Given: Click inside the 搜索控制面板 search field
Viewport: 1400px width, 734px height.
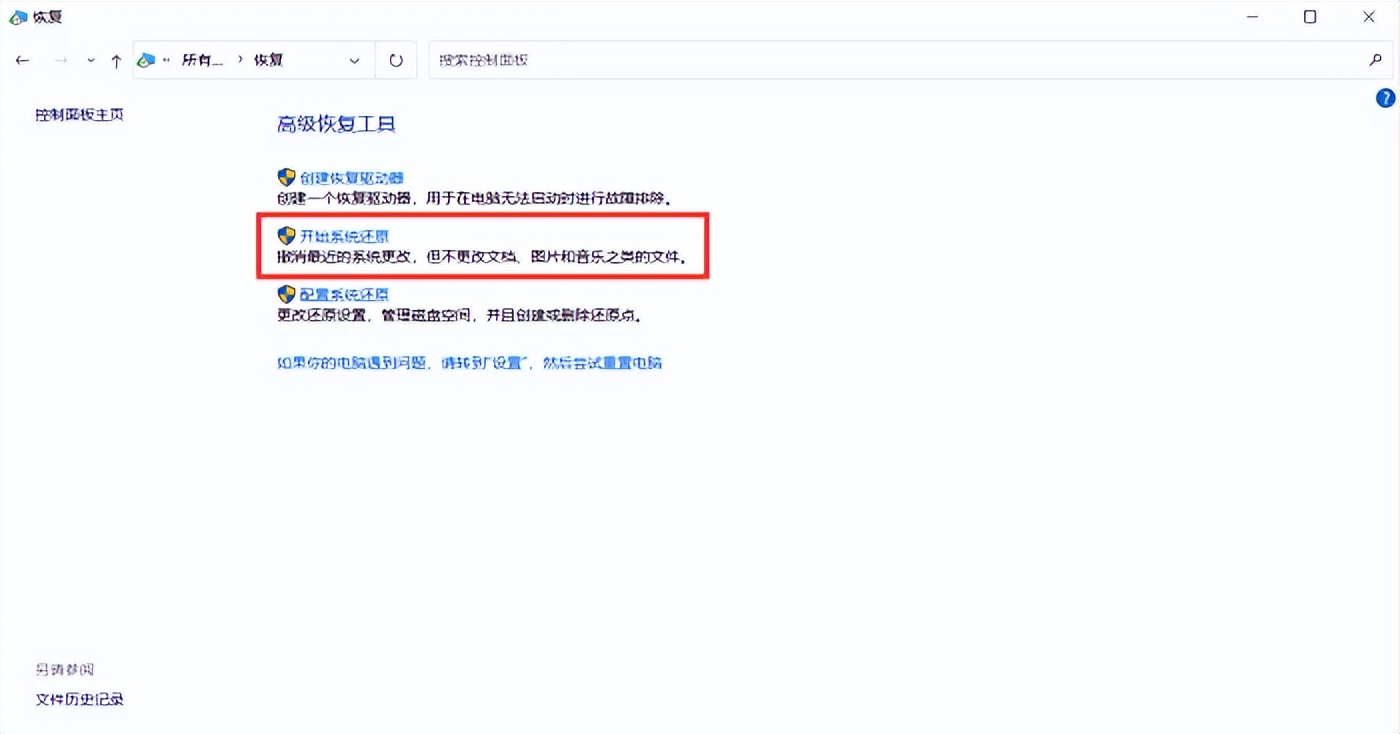Looking at the screenshot, I should pyautogui.click(x=700, y=60).
